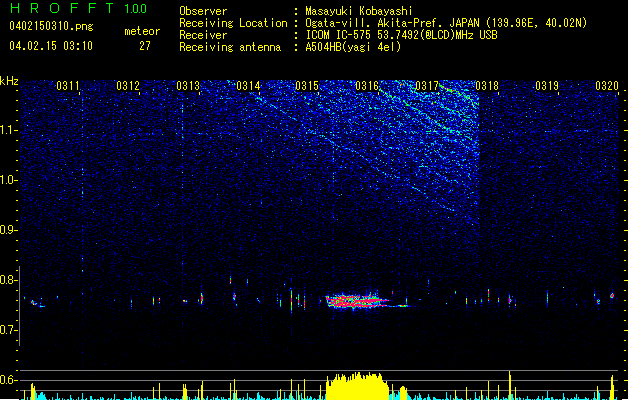
Task: Click the meteor count value 27
Action: click(x=145, y=46)
